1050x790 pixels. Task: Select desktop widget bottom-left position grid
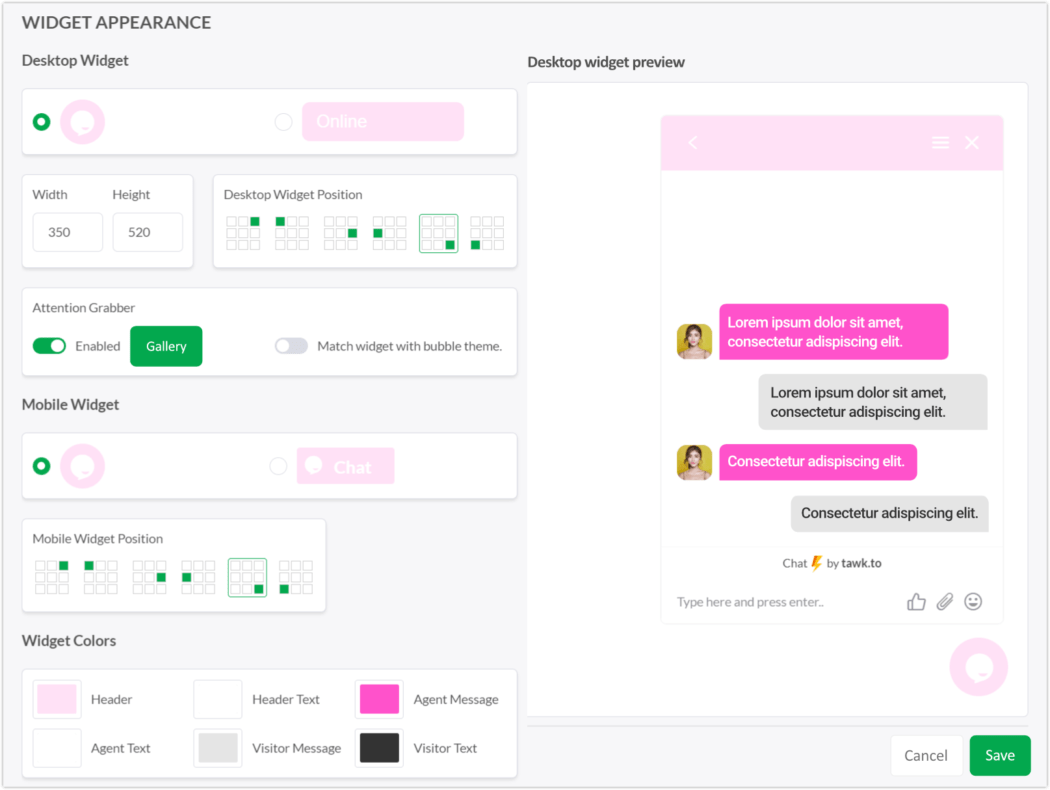pyautogui.click(x=487, y=233)
